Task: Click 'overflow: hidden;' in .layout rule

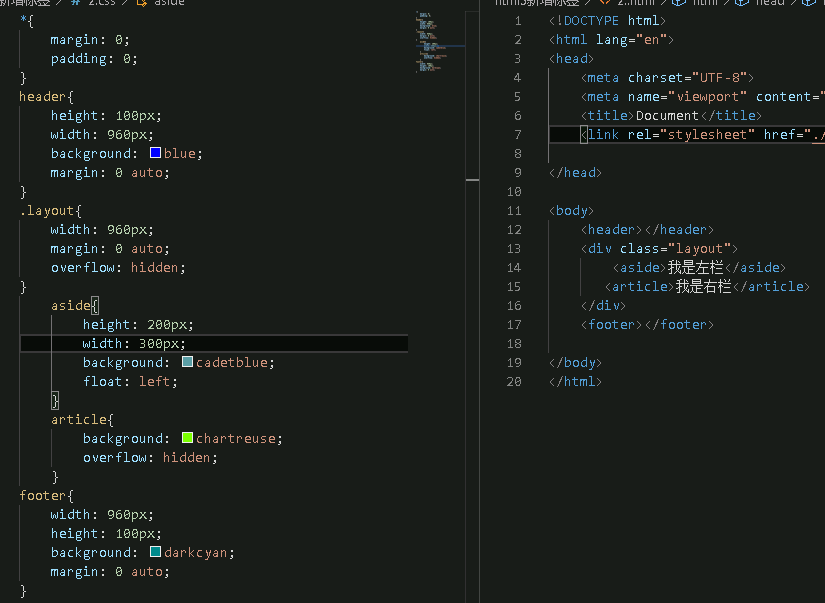Action: point(118,267)
